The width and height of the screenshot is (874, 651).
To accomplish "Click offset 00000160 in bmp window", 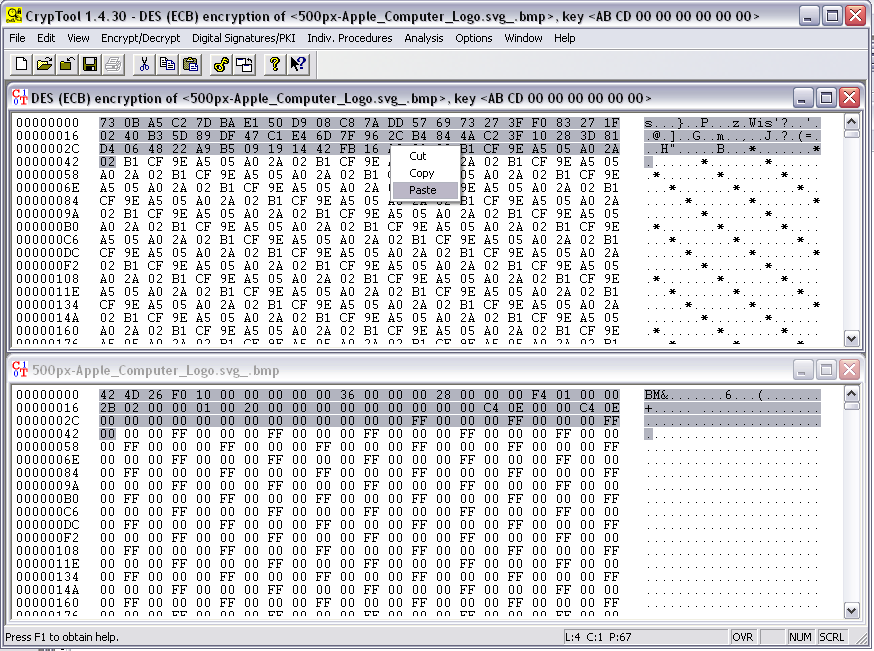I will coord(47,603).
